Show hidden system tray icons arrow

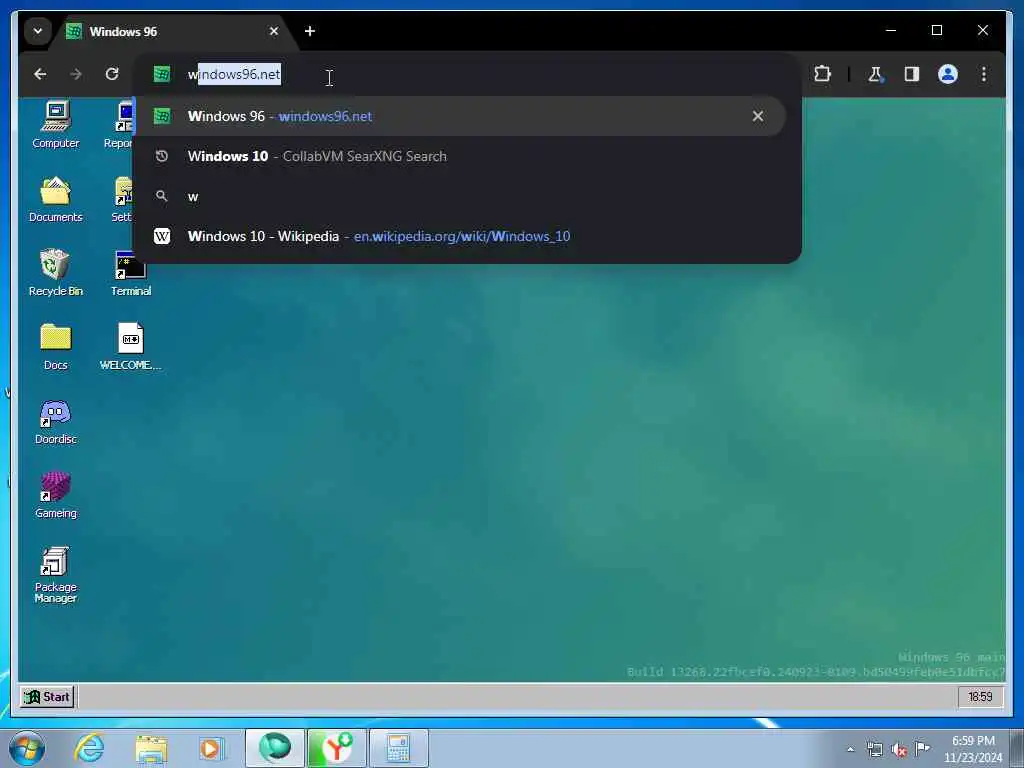[850, 749]
